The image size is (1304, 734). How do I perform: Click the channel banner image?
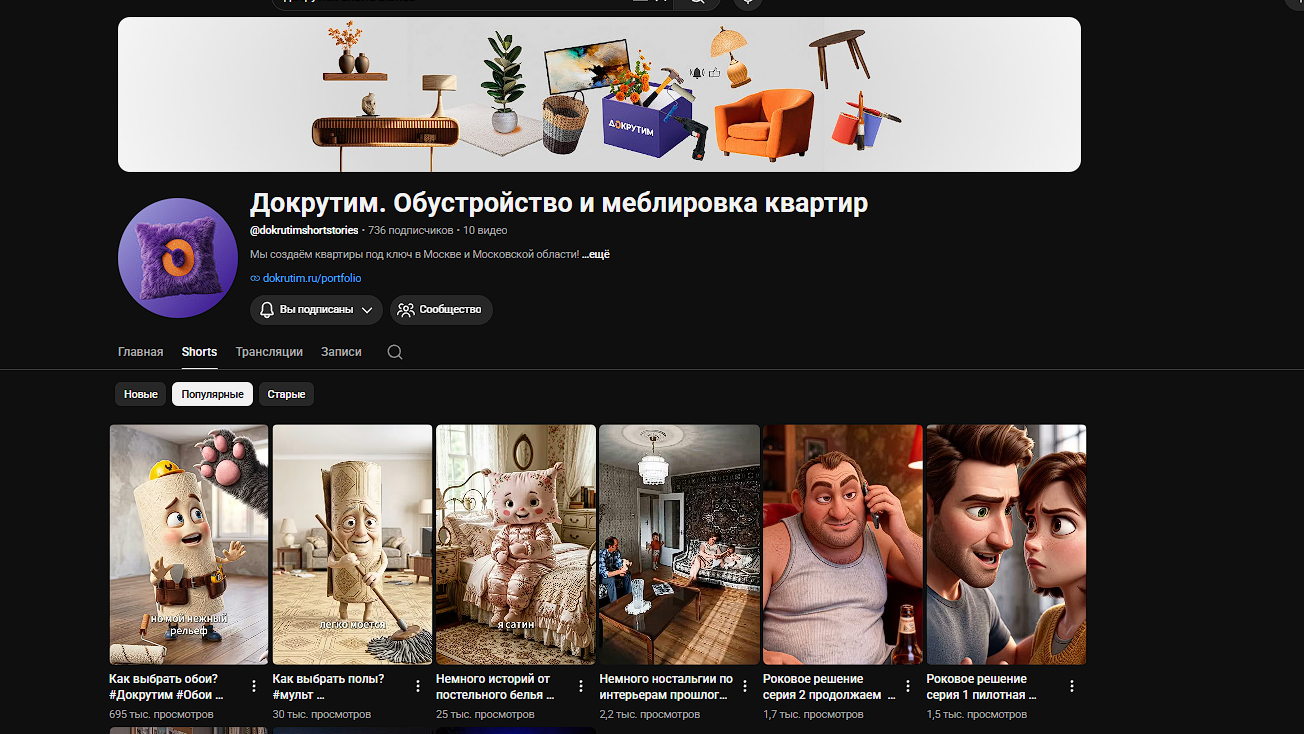click(599, 94)
